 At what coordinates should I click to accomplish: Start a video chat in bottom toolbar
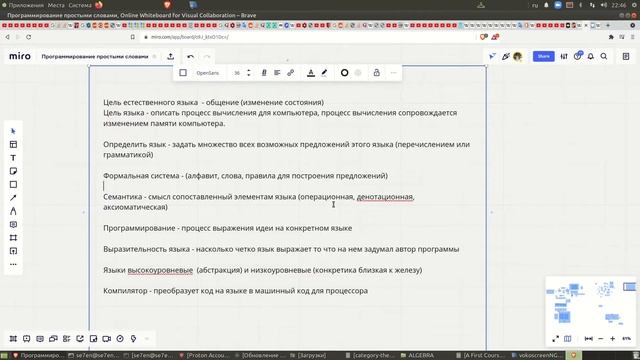point(107,339)
